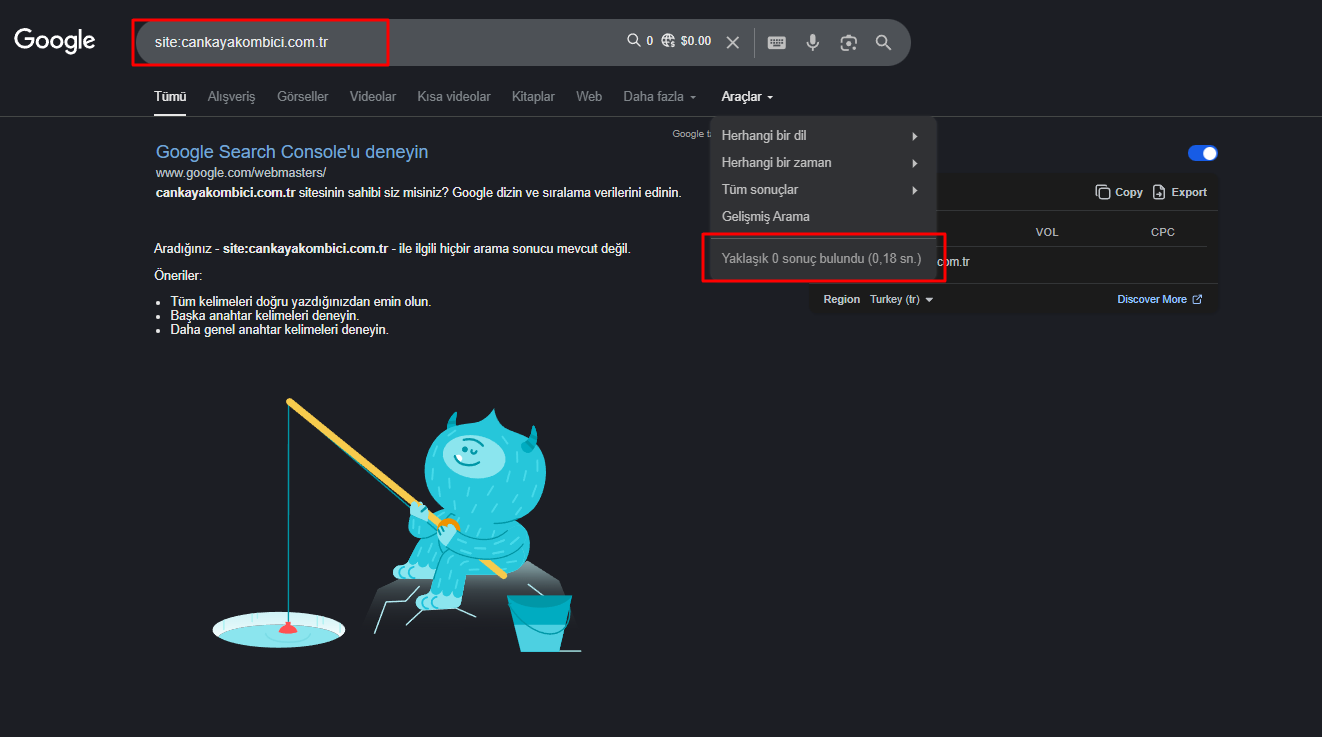Switch to the Alışveriş tab

point(232,97)
